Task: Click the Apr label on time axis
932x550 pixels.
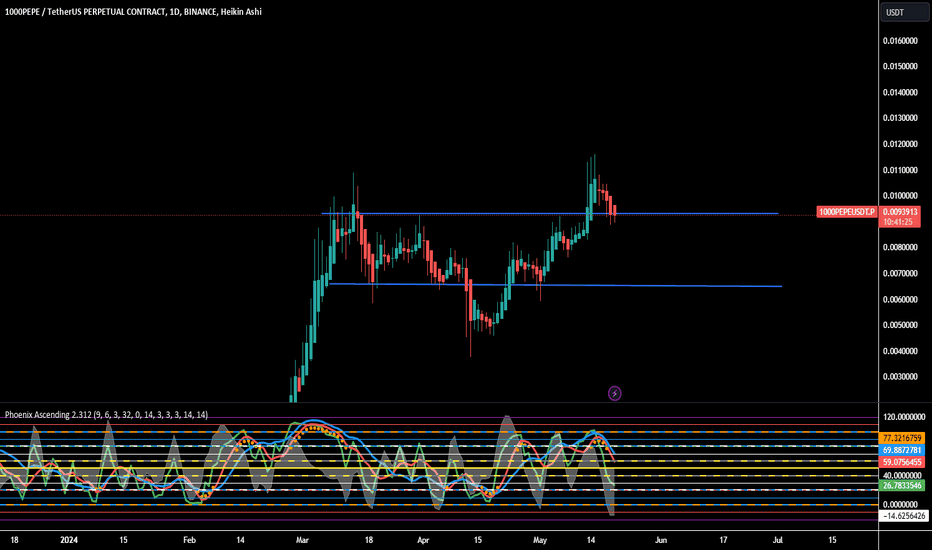Action: tap(423, 540)
